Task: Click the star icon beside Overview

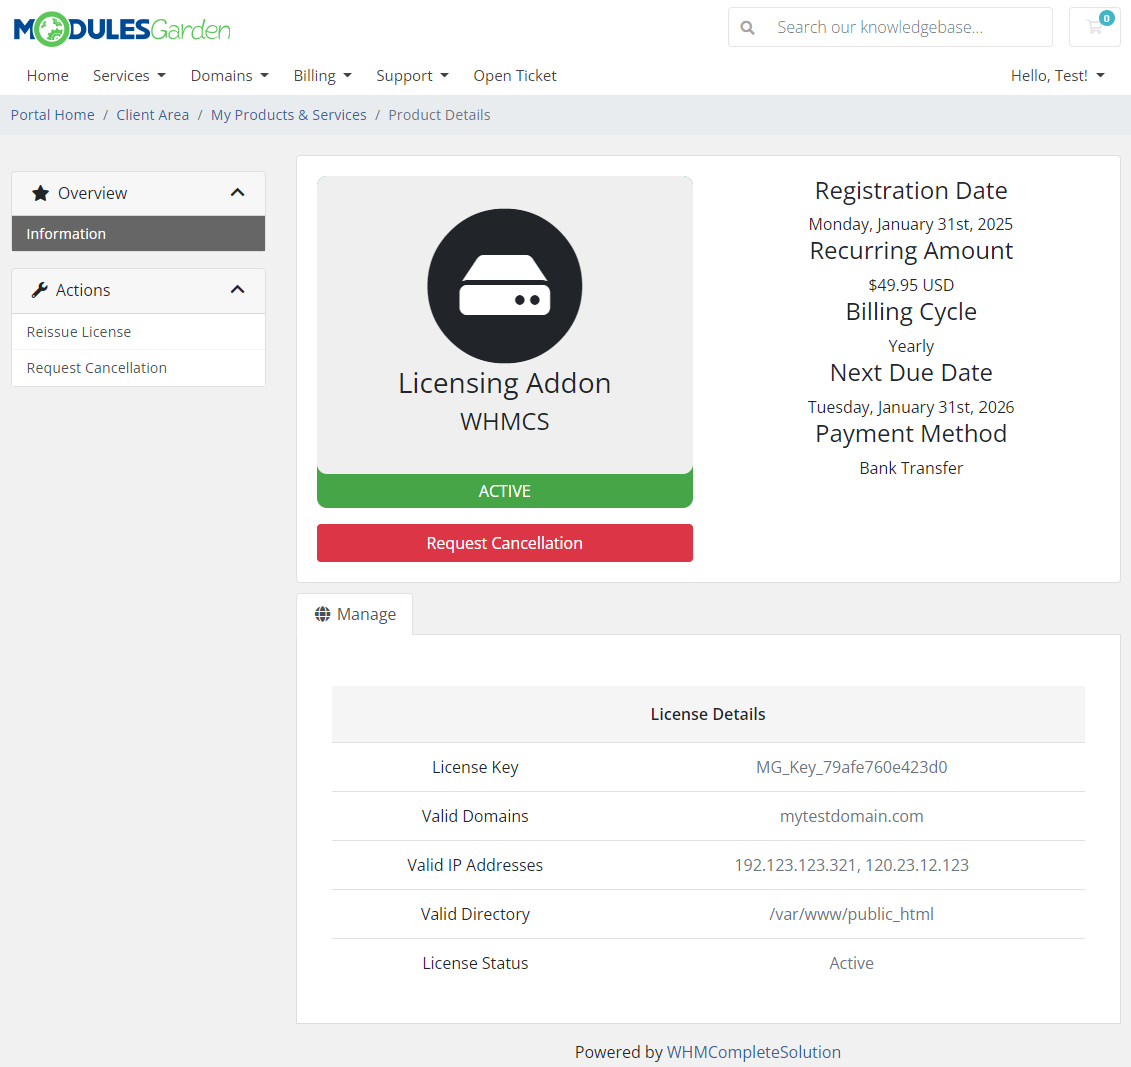Action: point(41,192)
